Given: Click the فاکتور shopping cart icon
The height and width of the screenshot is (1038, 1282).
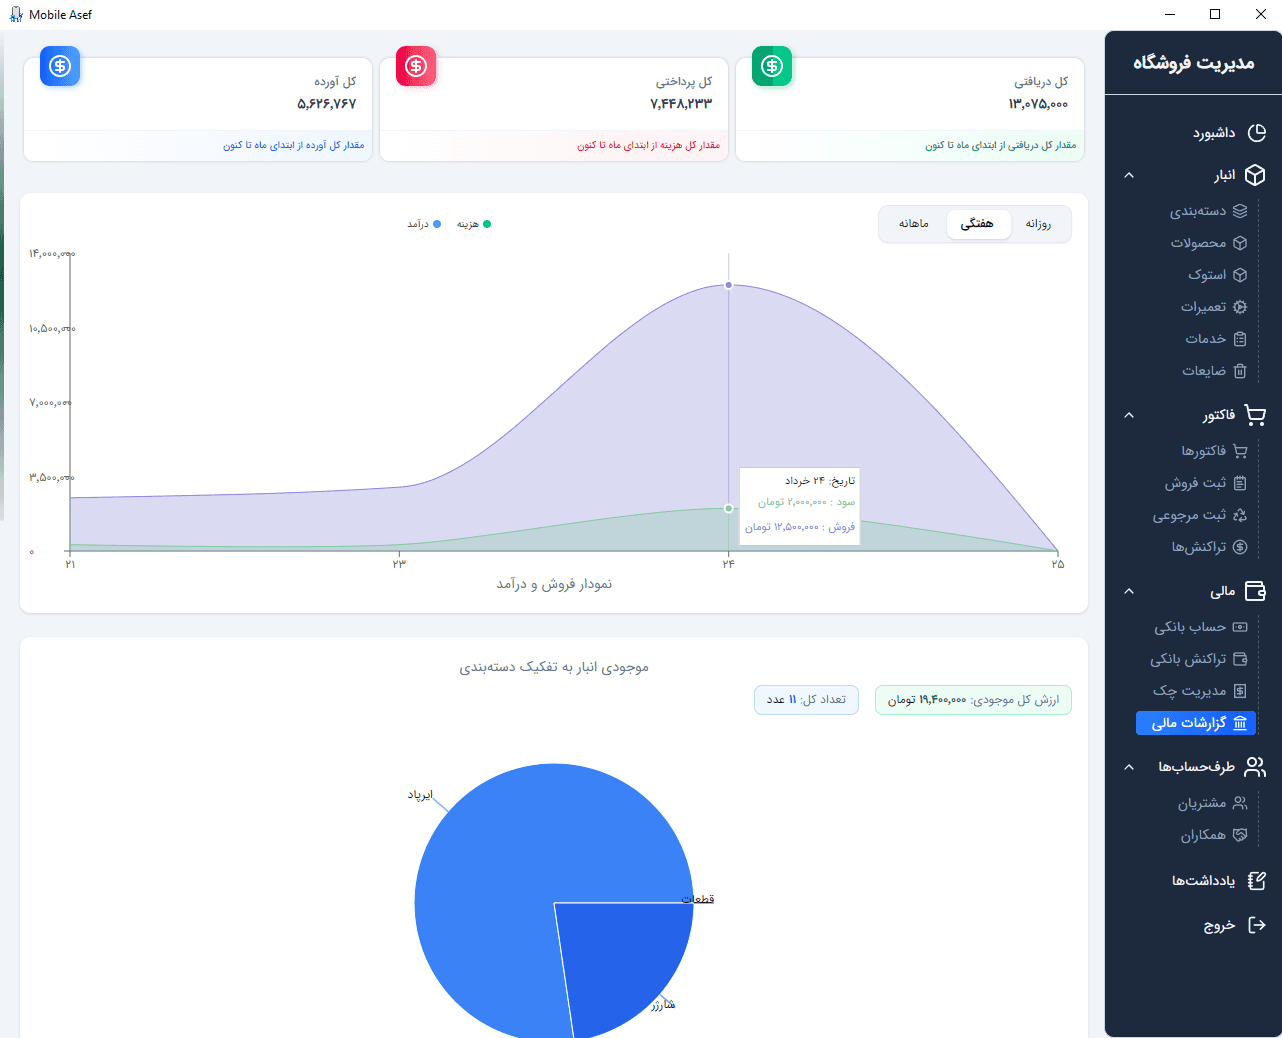Looking at the screenshot, I should [x=1256, y=415].
